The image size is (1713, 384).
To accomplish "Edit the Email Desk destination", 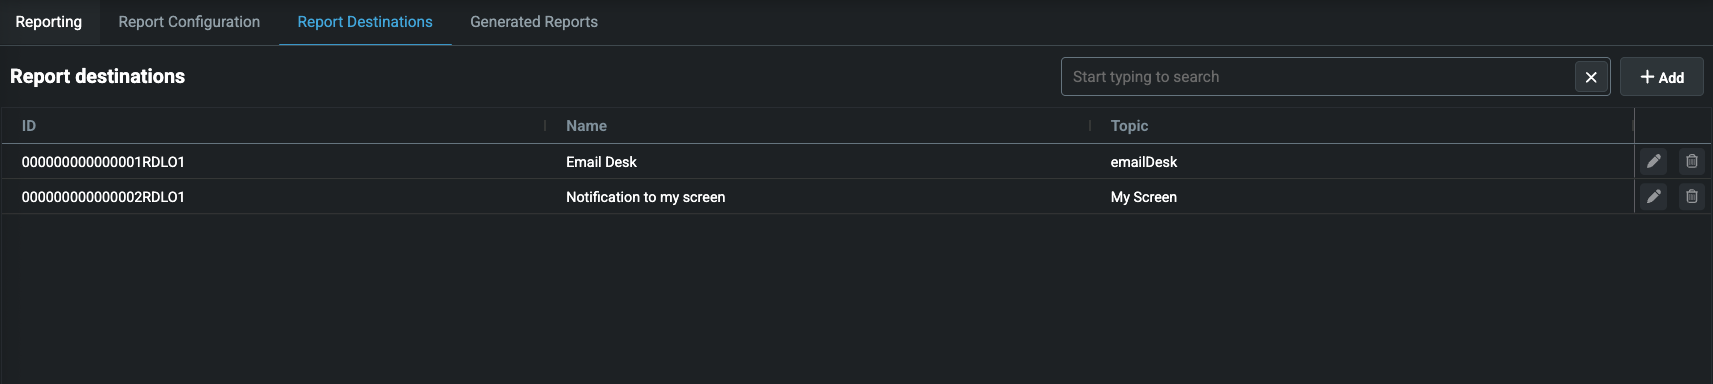I will click(x=1654, y=161).
